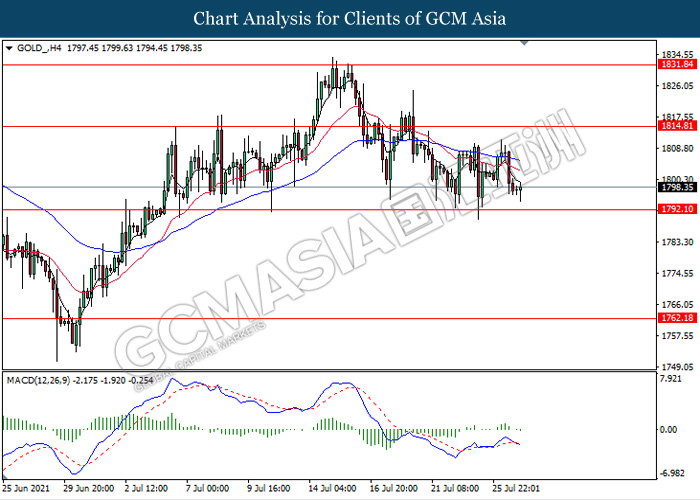Click the Chart Analysis for Clients of GCM Asia heading
Image resolution: width=700 pixels, height=500 pixels.
[350, 19]
